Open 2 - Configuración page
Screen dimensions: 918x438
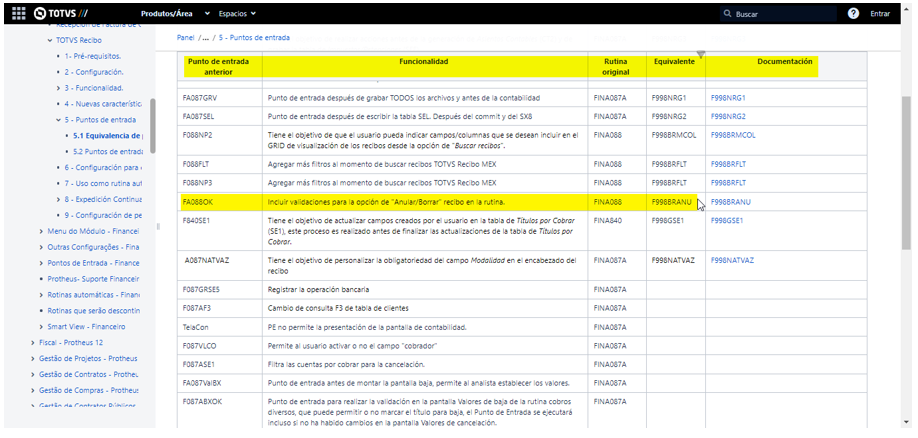(x=94, y=72)
